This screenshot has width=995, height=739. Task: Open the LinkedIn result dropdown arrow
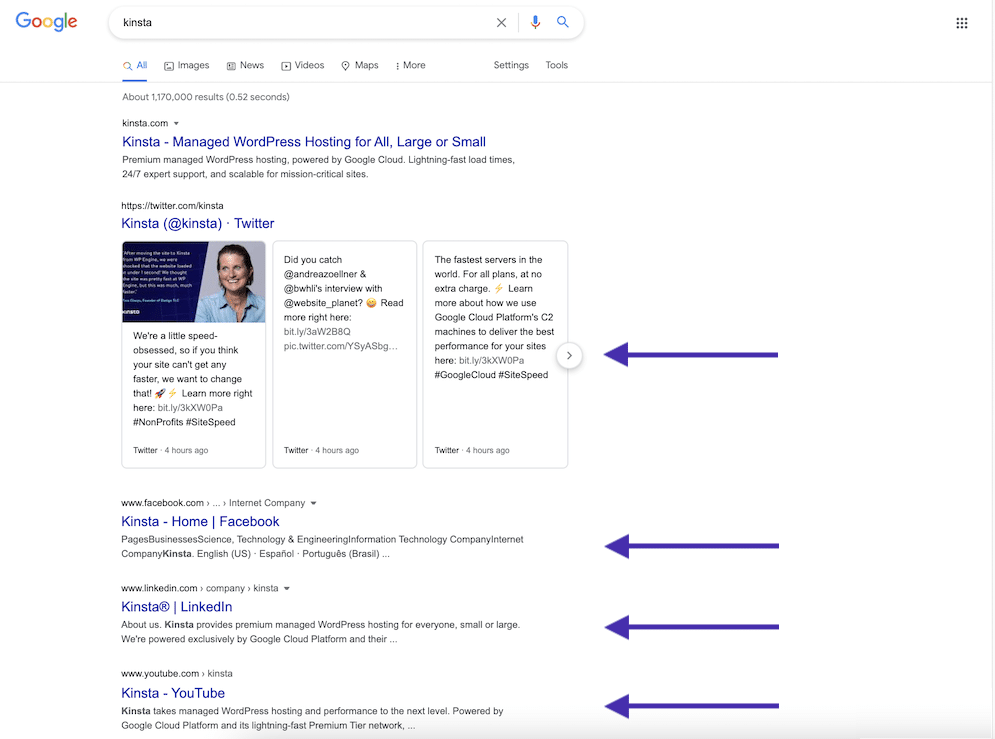click(x=286, y=590)
